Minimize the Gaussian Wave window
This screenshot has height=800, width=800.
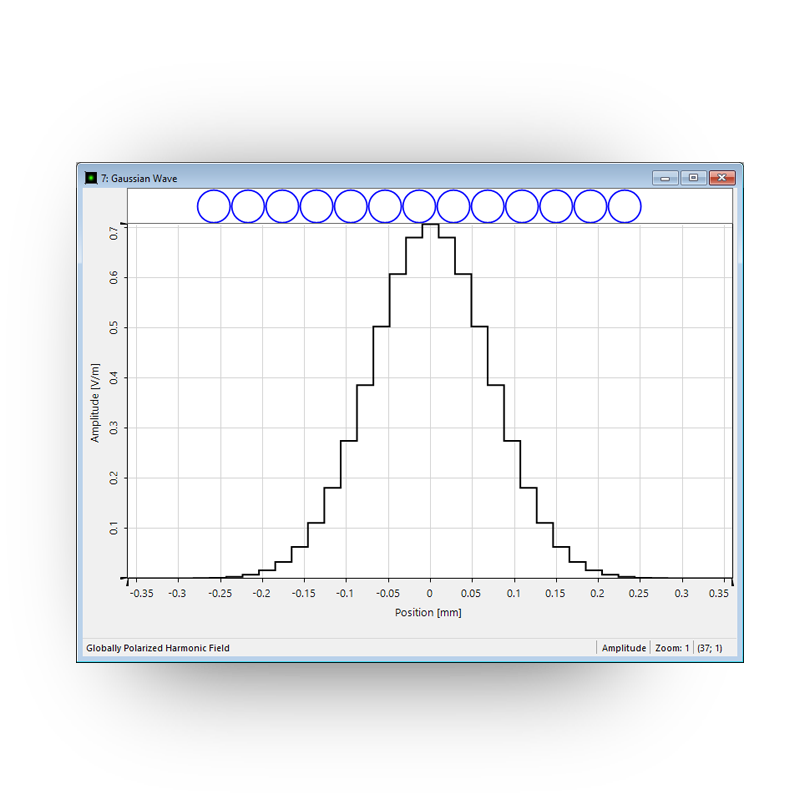tap(665, 178)
